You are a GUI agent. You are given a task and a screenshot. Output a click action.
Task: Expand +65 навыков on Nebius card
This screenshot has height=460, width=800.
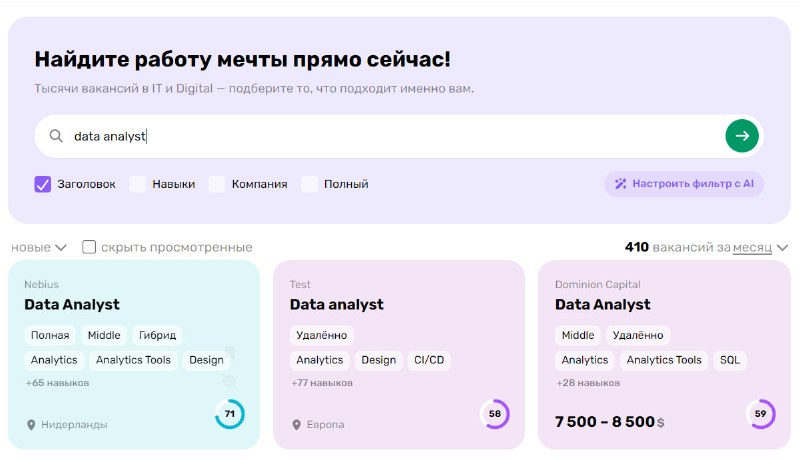point(57,382)
